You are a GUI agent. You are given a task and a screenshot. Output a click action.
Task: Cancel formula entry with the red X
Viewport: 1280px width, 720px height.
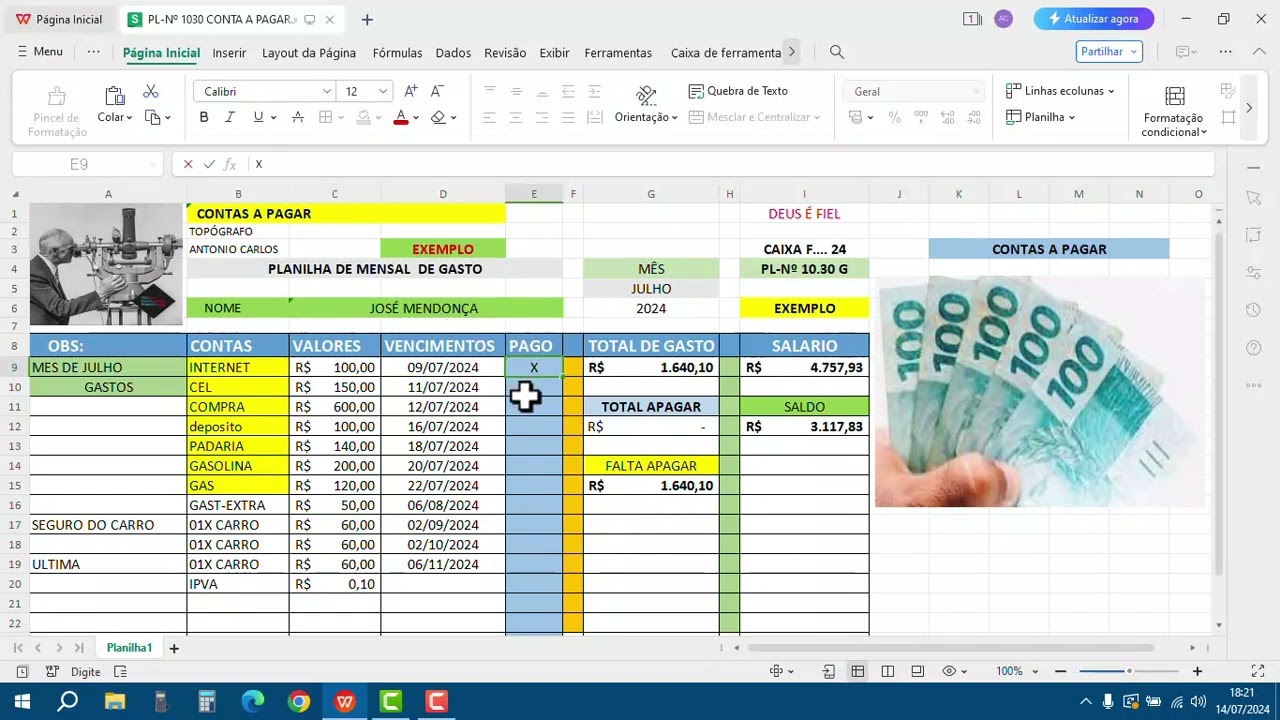tap(188, 164)
